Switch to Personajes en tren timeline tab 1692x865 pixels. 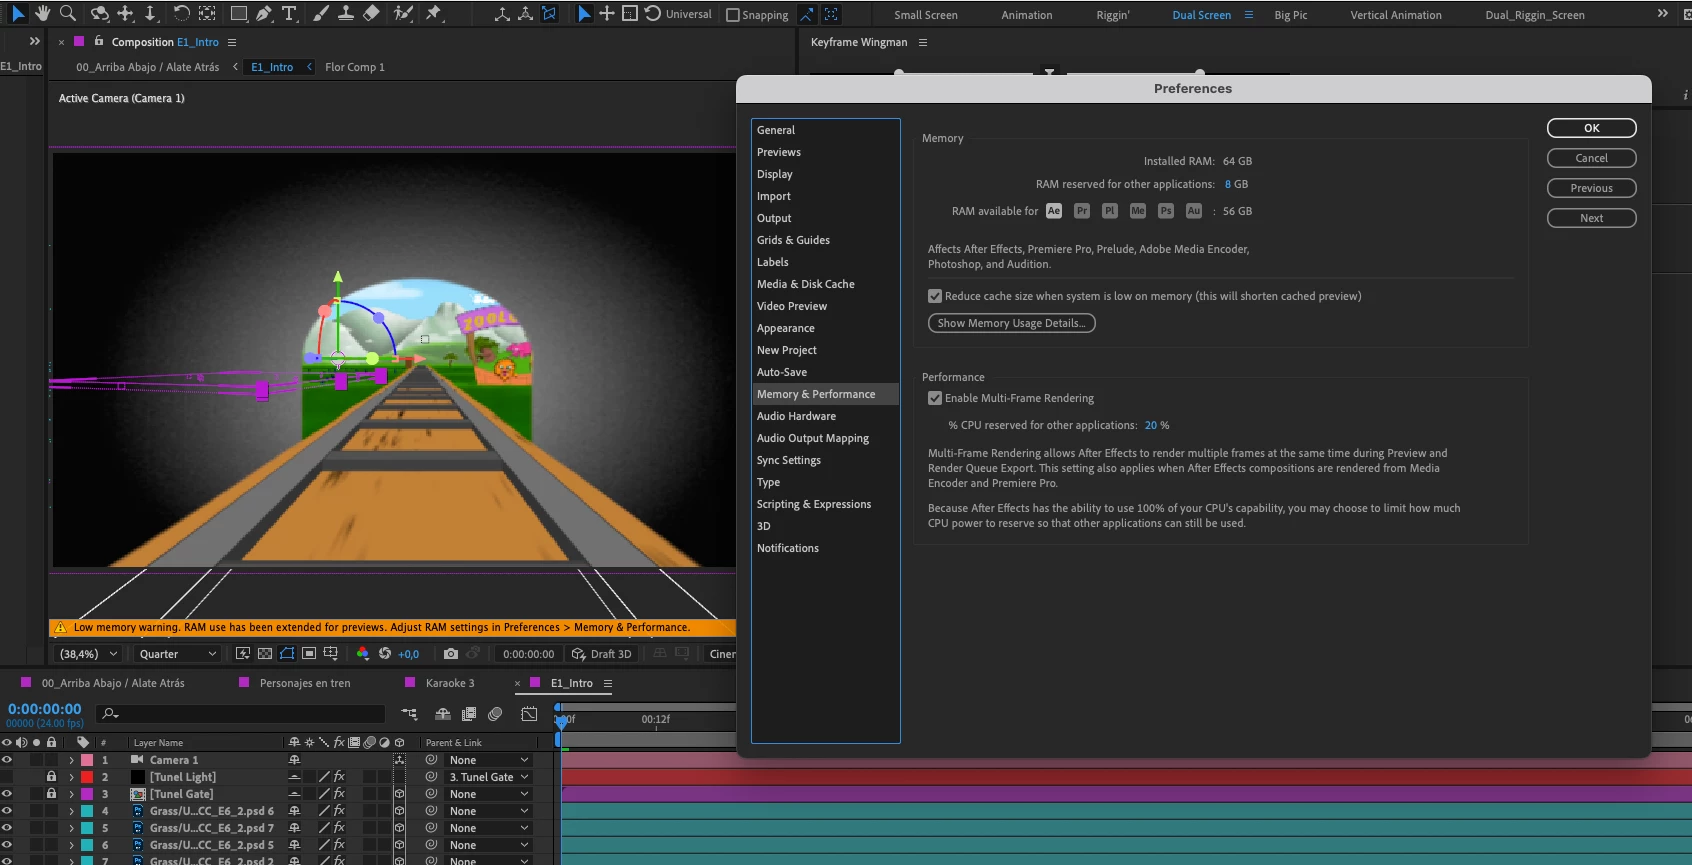[305, 683]
